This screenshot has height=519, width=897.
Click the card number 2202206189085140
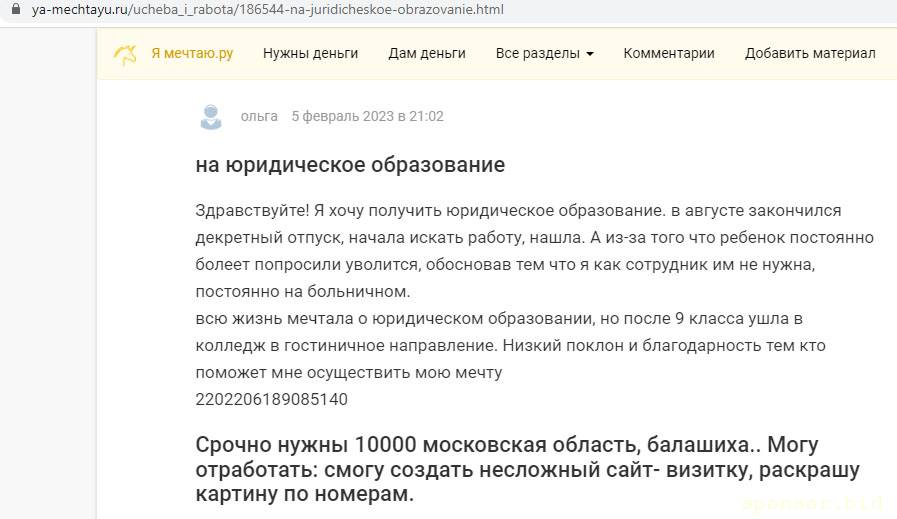click(x=272, y=399)
